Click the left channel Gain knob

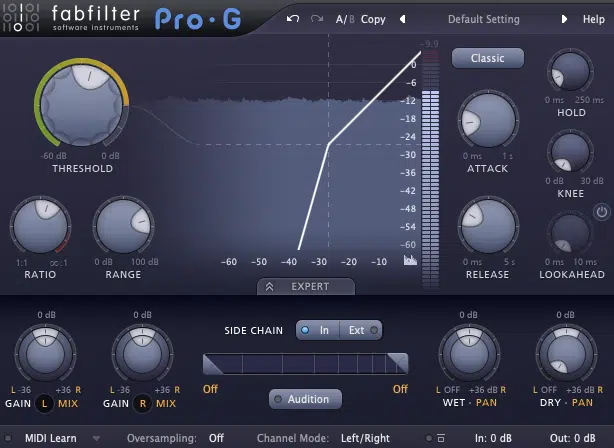tap(45, 354)
